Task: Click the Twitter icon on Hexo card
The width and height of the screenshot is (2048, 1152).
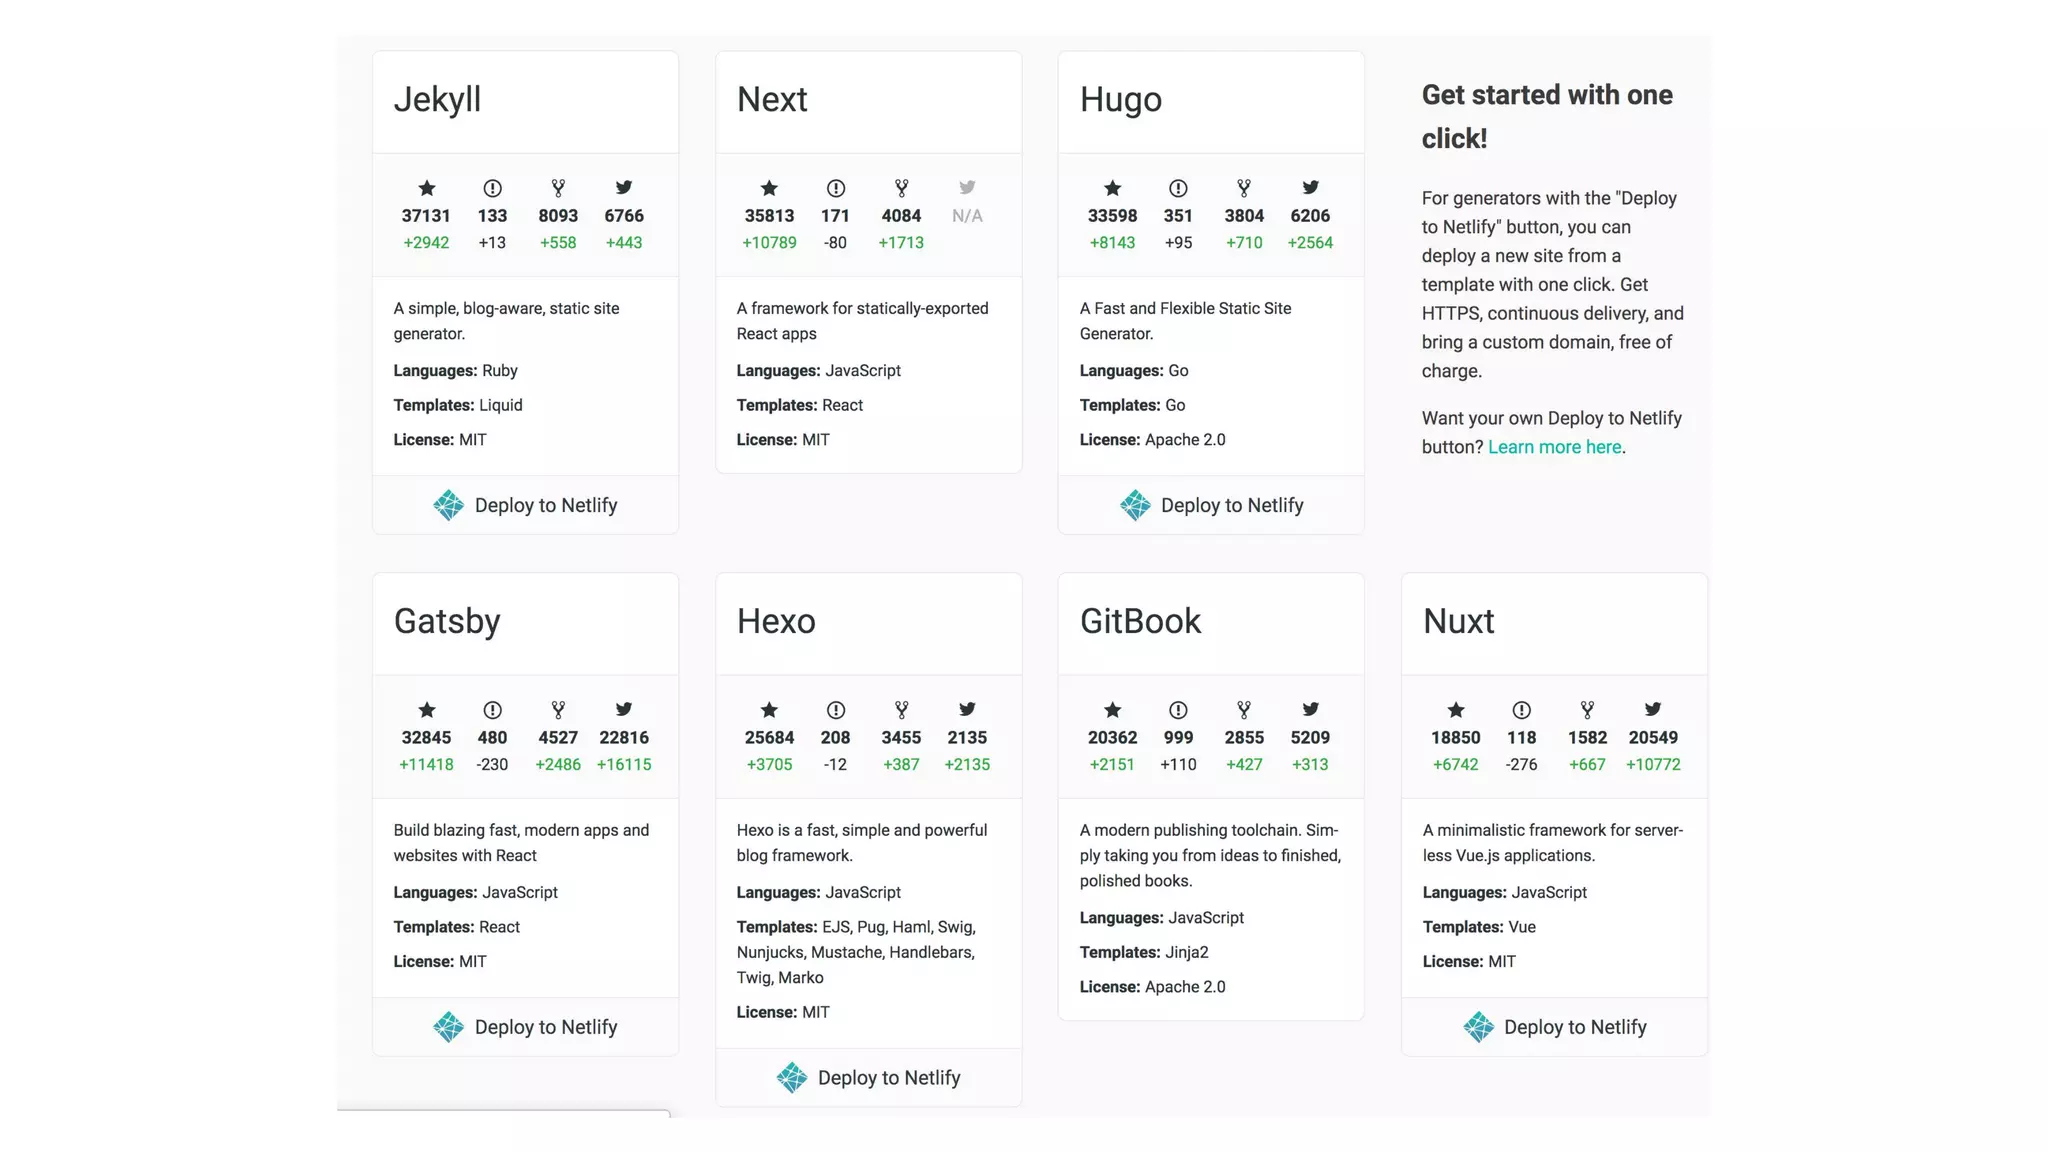Action: point(967,710)
